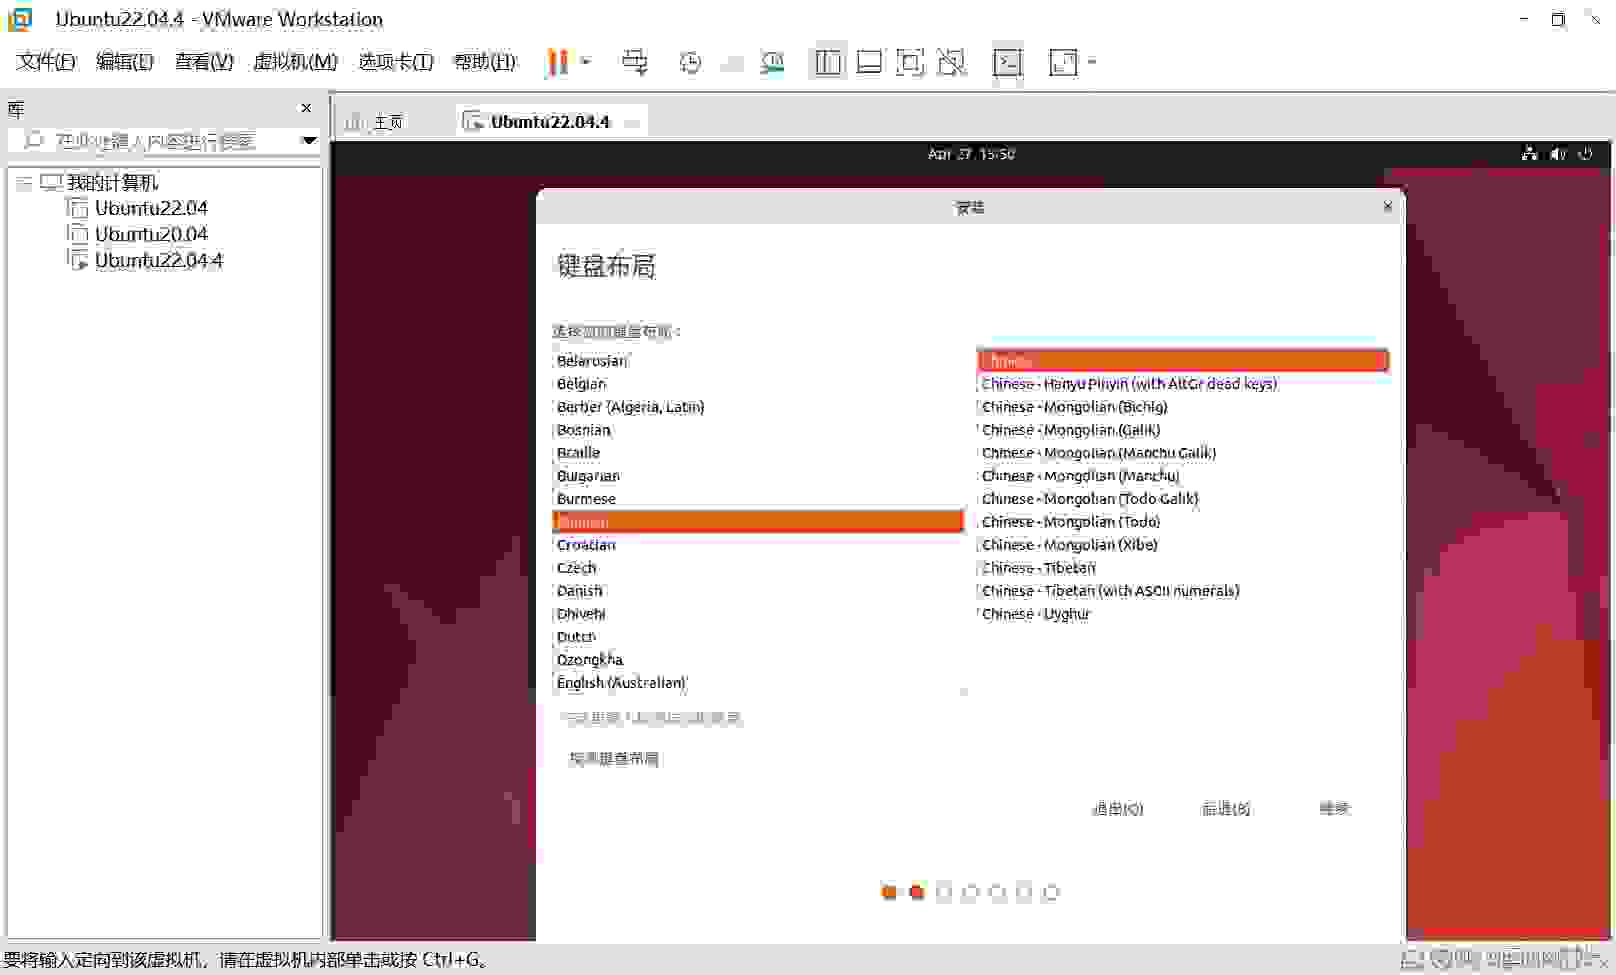Pause the virtual machine from the toolbar
Screen dimensions: 1616x975
[x=557, y=62]
